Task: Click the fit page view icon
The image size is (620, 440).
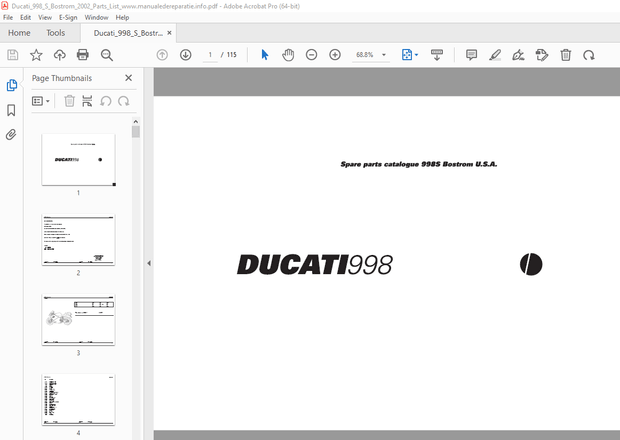Action: point(406,55)
